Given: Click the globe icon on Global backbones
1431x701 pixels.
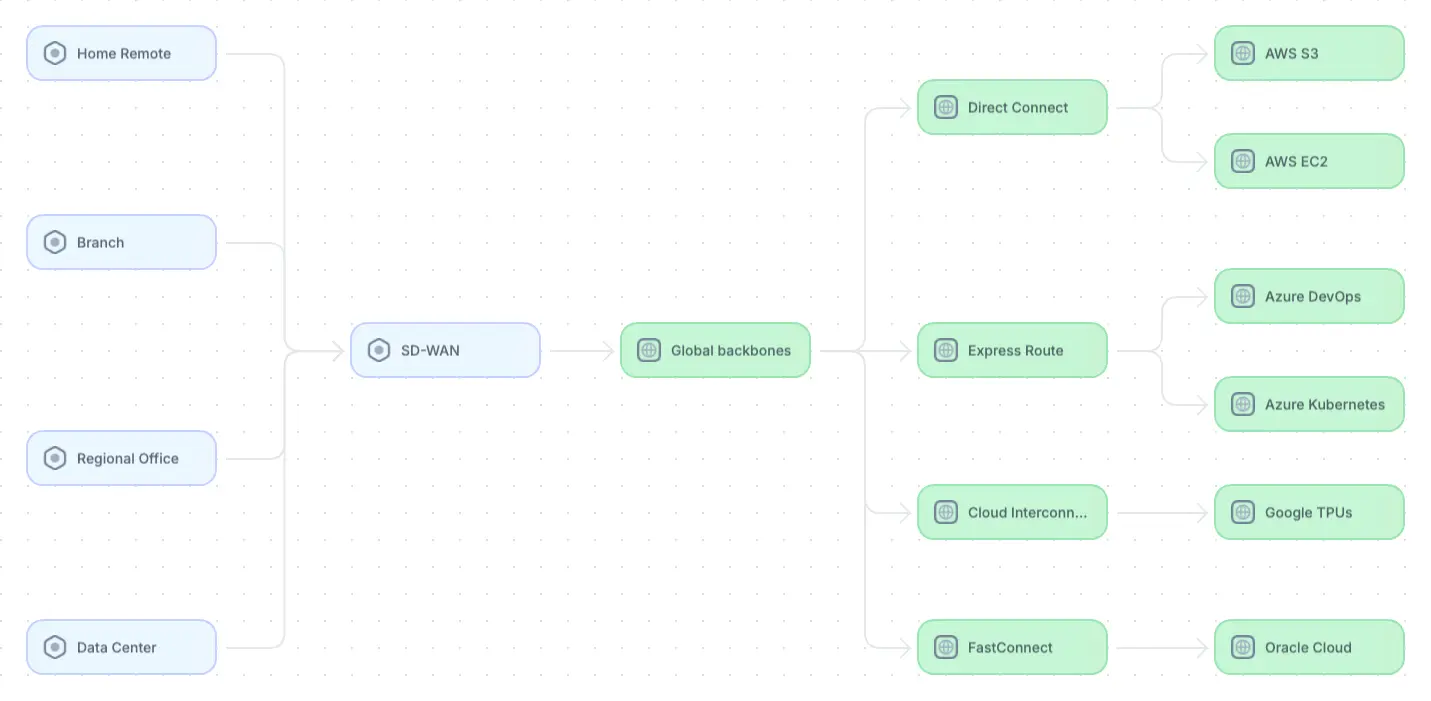Looking at the screenshot, I should tap(649, 350).
